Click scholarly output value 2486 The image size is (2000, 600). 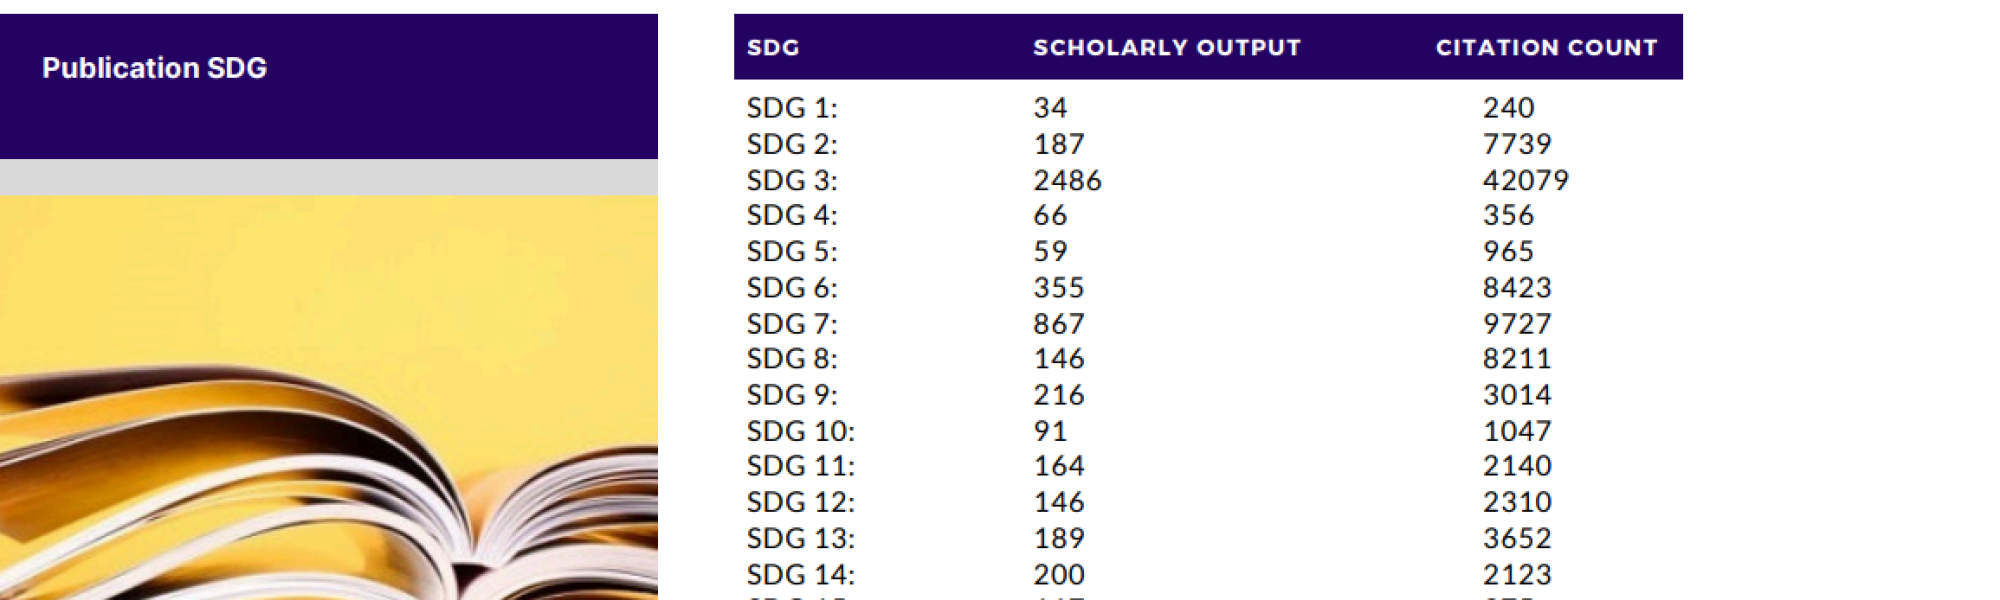point(1067,181)
